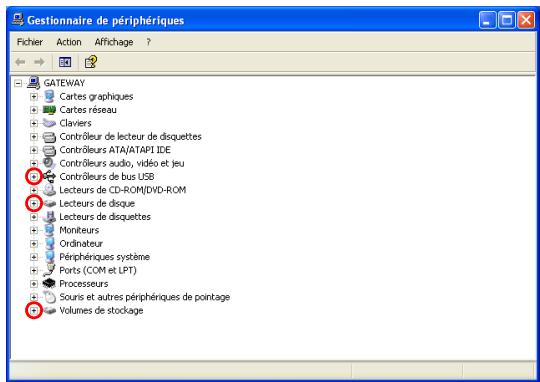Select the GATEWAY label
Image resolution: width=540 pixels, height=382 pixels.
click(64, 83)
